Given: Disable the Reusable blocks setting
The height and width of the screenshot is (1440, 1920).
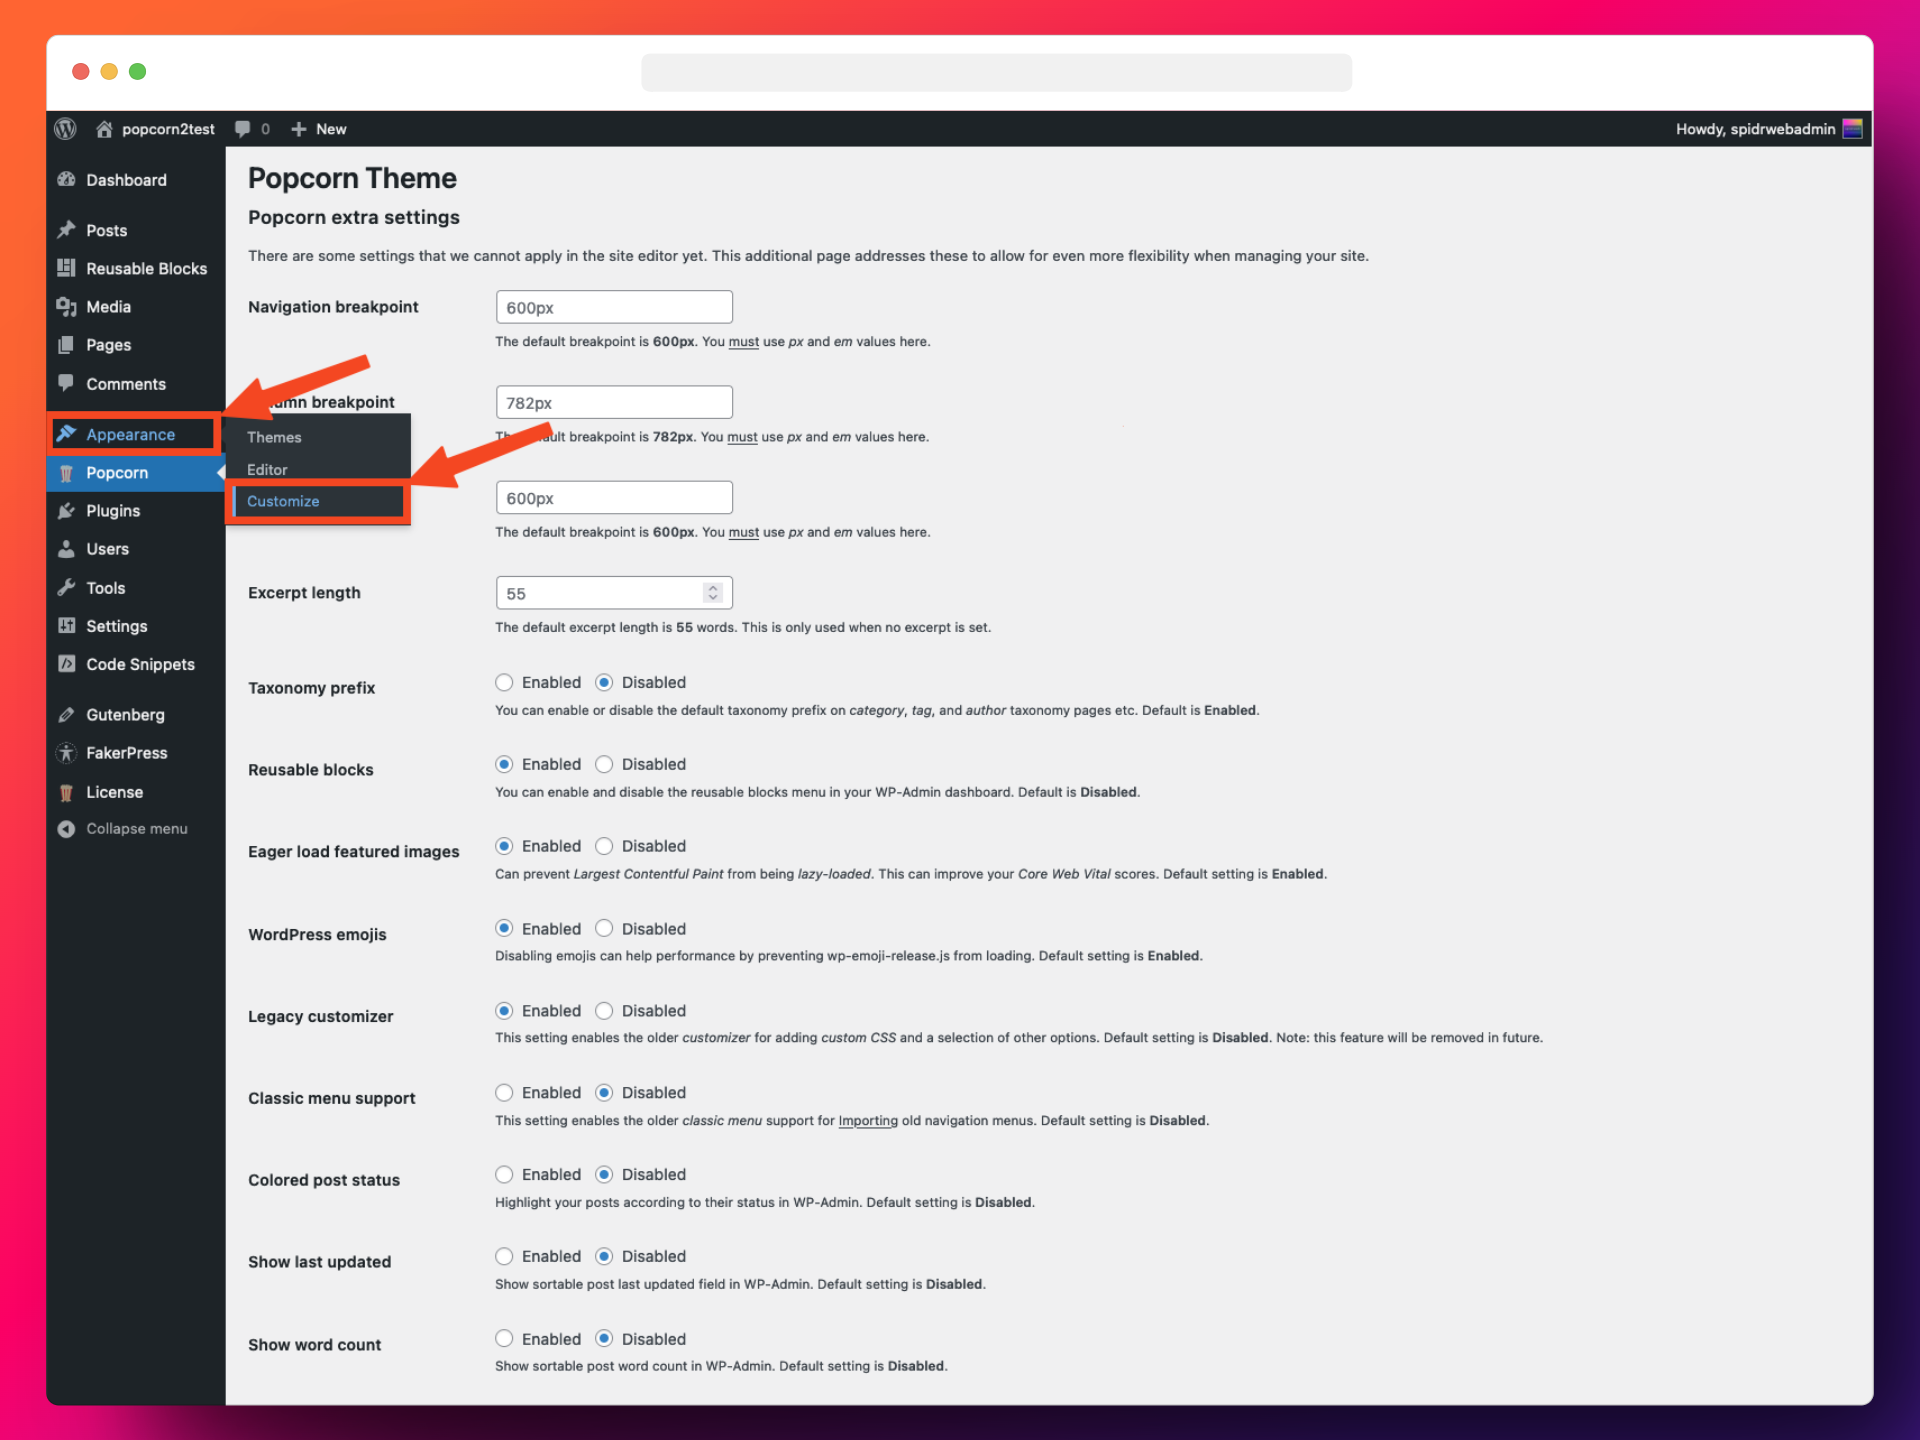Looking at the screenshot, I should 604,763.
